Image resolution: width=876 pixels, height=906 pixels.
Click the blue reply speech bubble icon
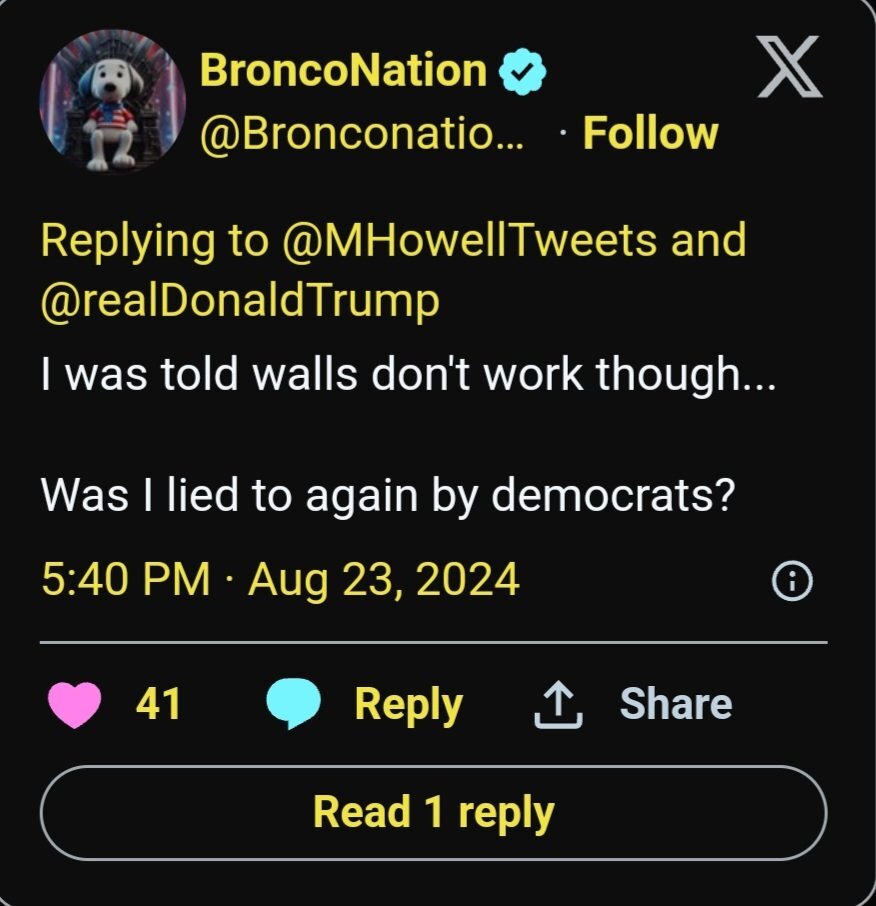point(293,704)
